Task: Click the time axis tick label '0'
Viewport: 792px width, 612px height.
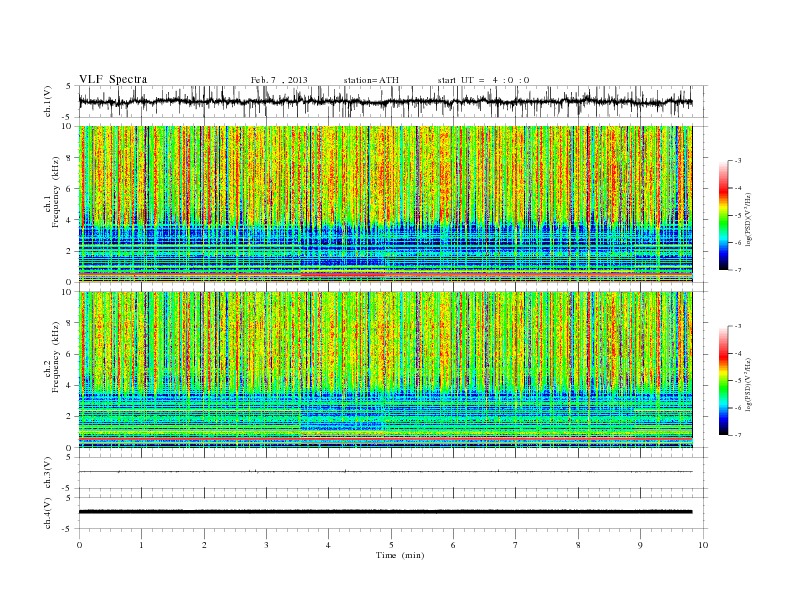Action: (x=79, y=545)
